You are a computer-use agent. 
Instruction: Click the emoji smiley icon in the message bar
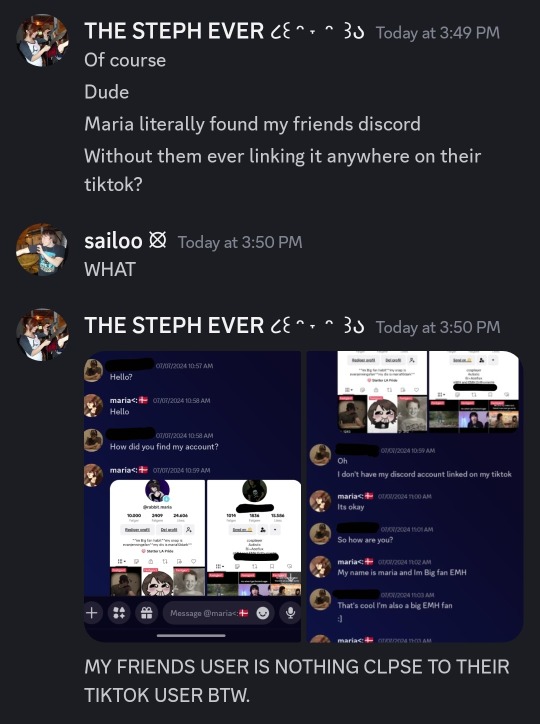pyautogui.click(x=263, y=613)
